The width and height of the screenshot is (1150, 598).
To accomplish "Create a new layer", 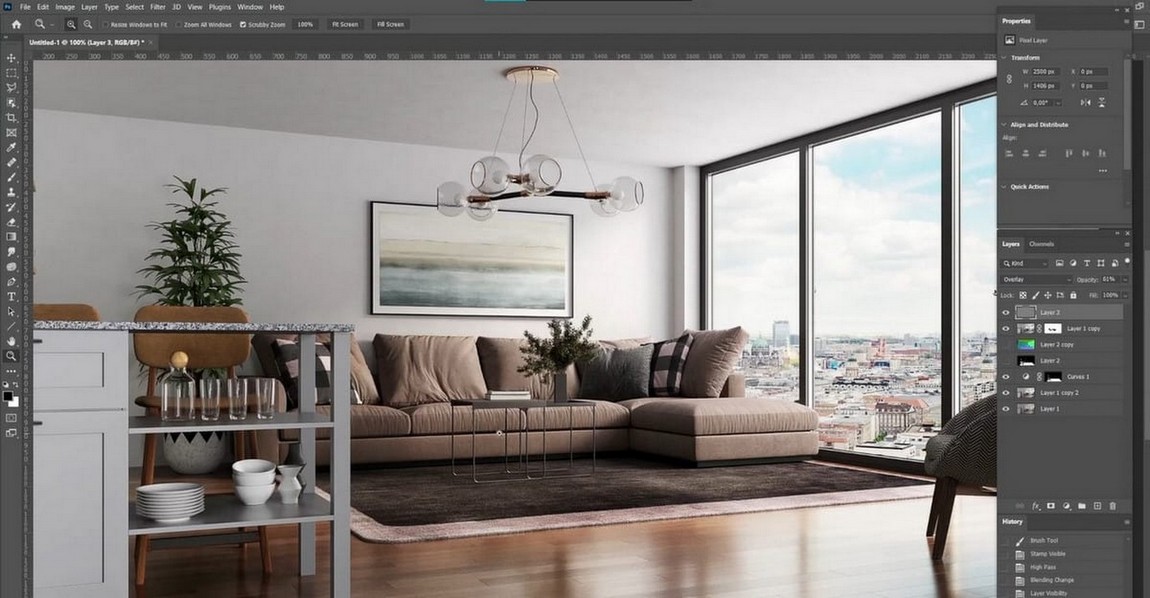I will [x=1097, y=506].
